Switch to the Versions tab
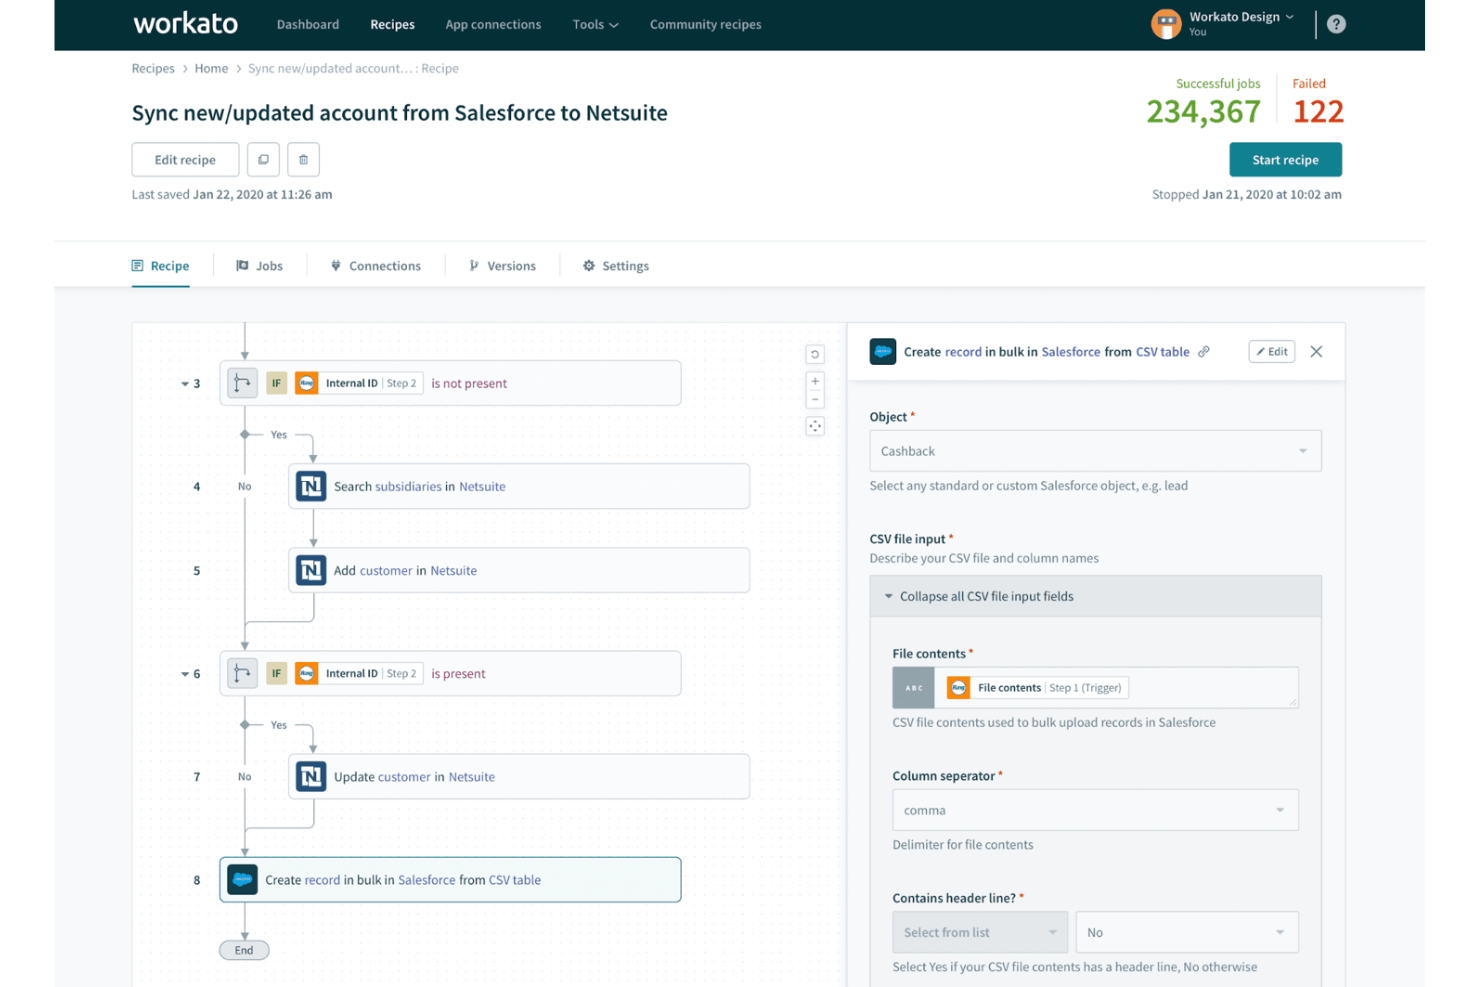 coord(502,266)
